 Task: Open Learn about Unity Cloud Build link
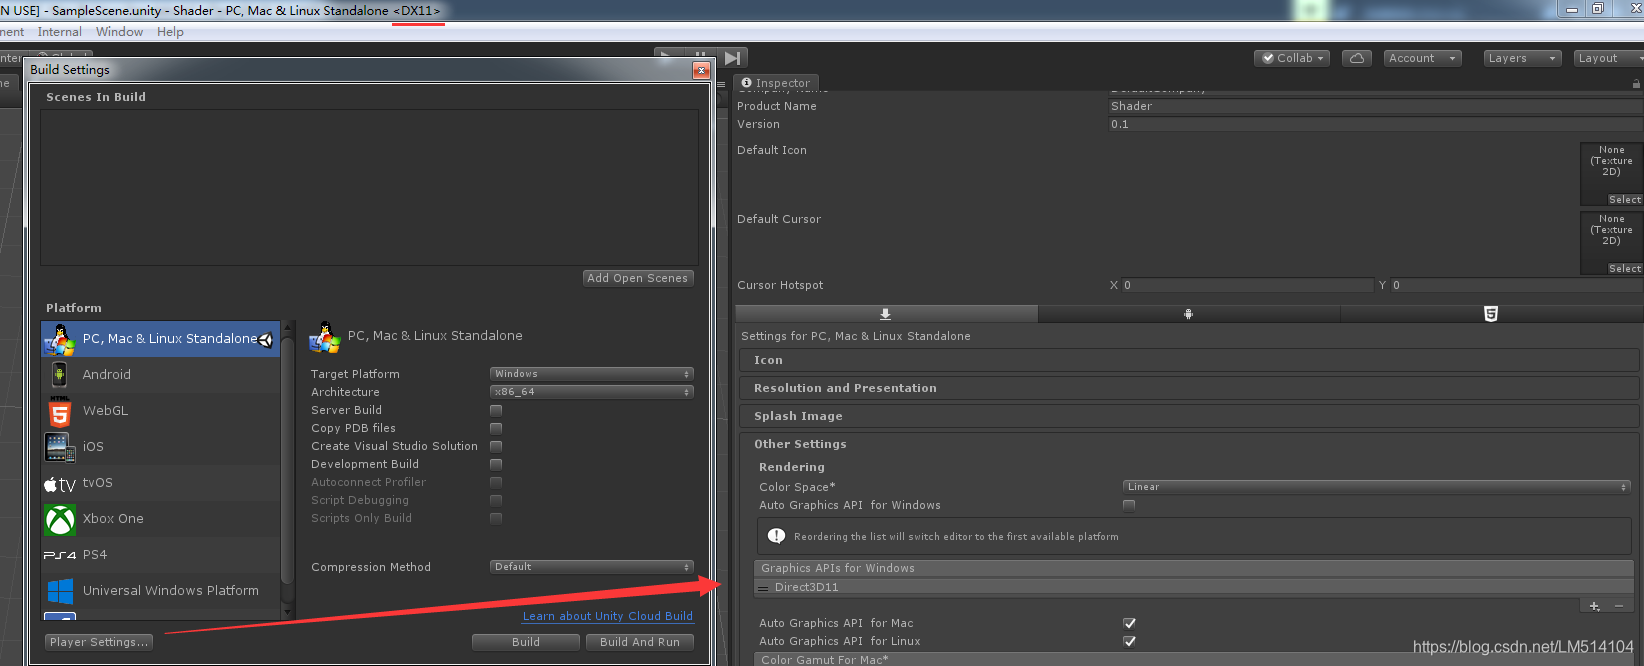[x=608, y=616]
